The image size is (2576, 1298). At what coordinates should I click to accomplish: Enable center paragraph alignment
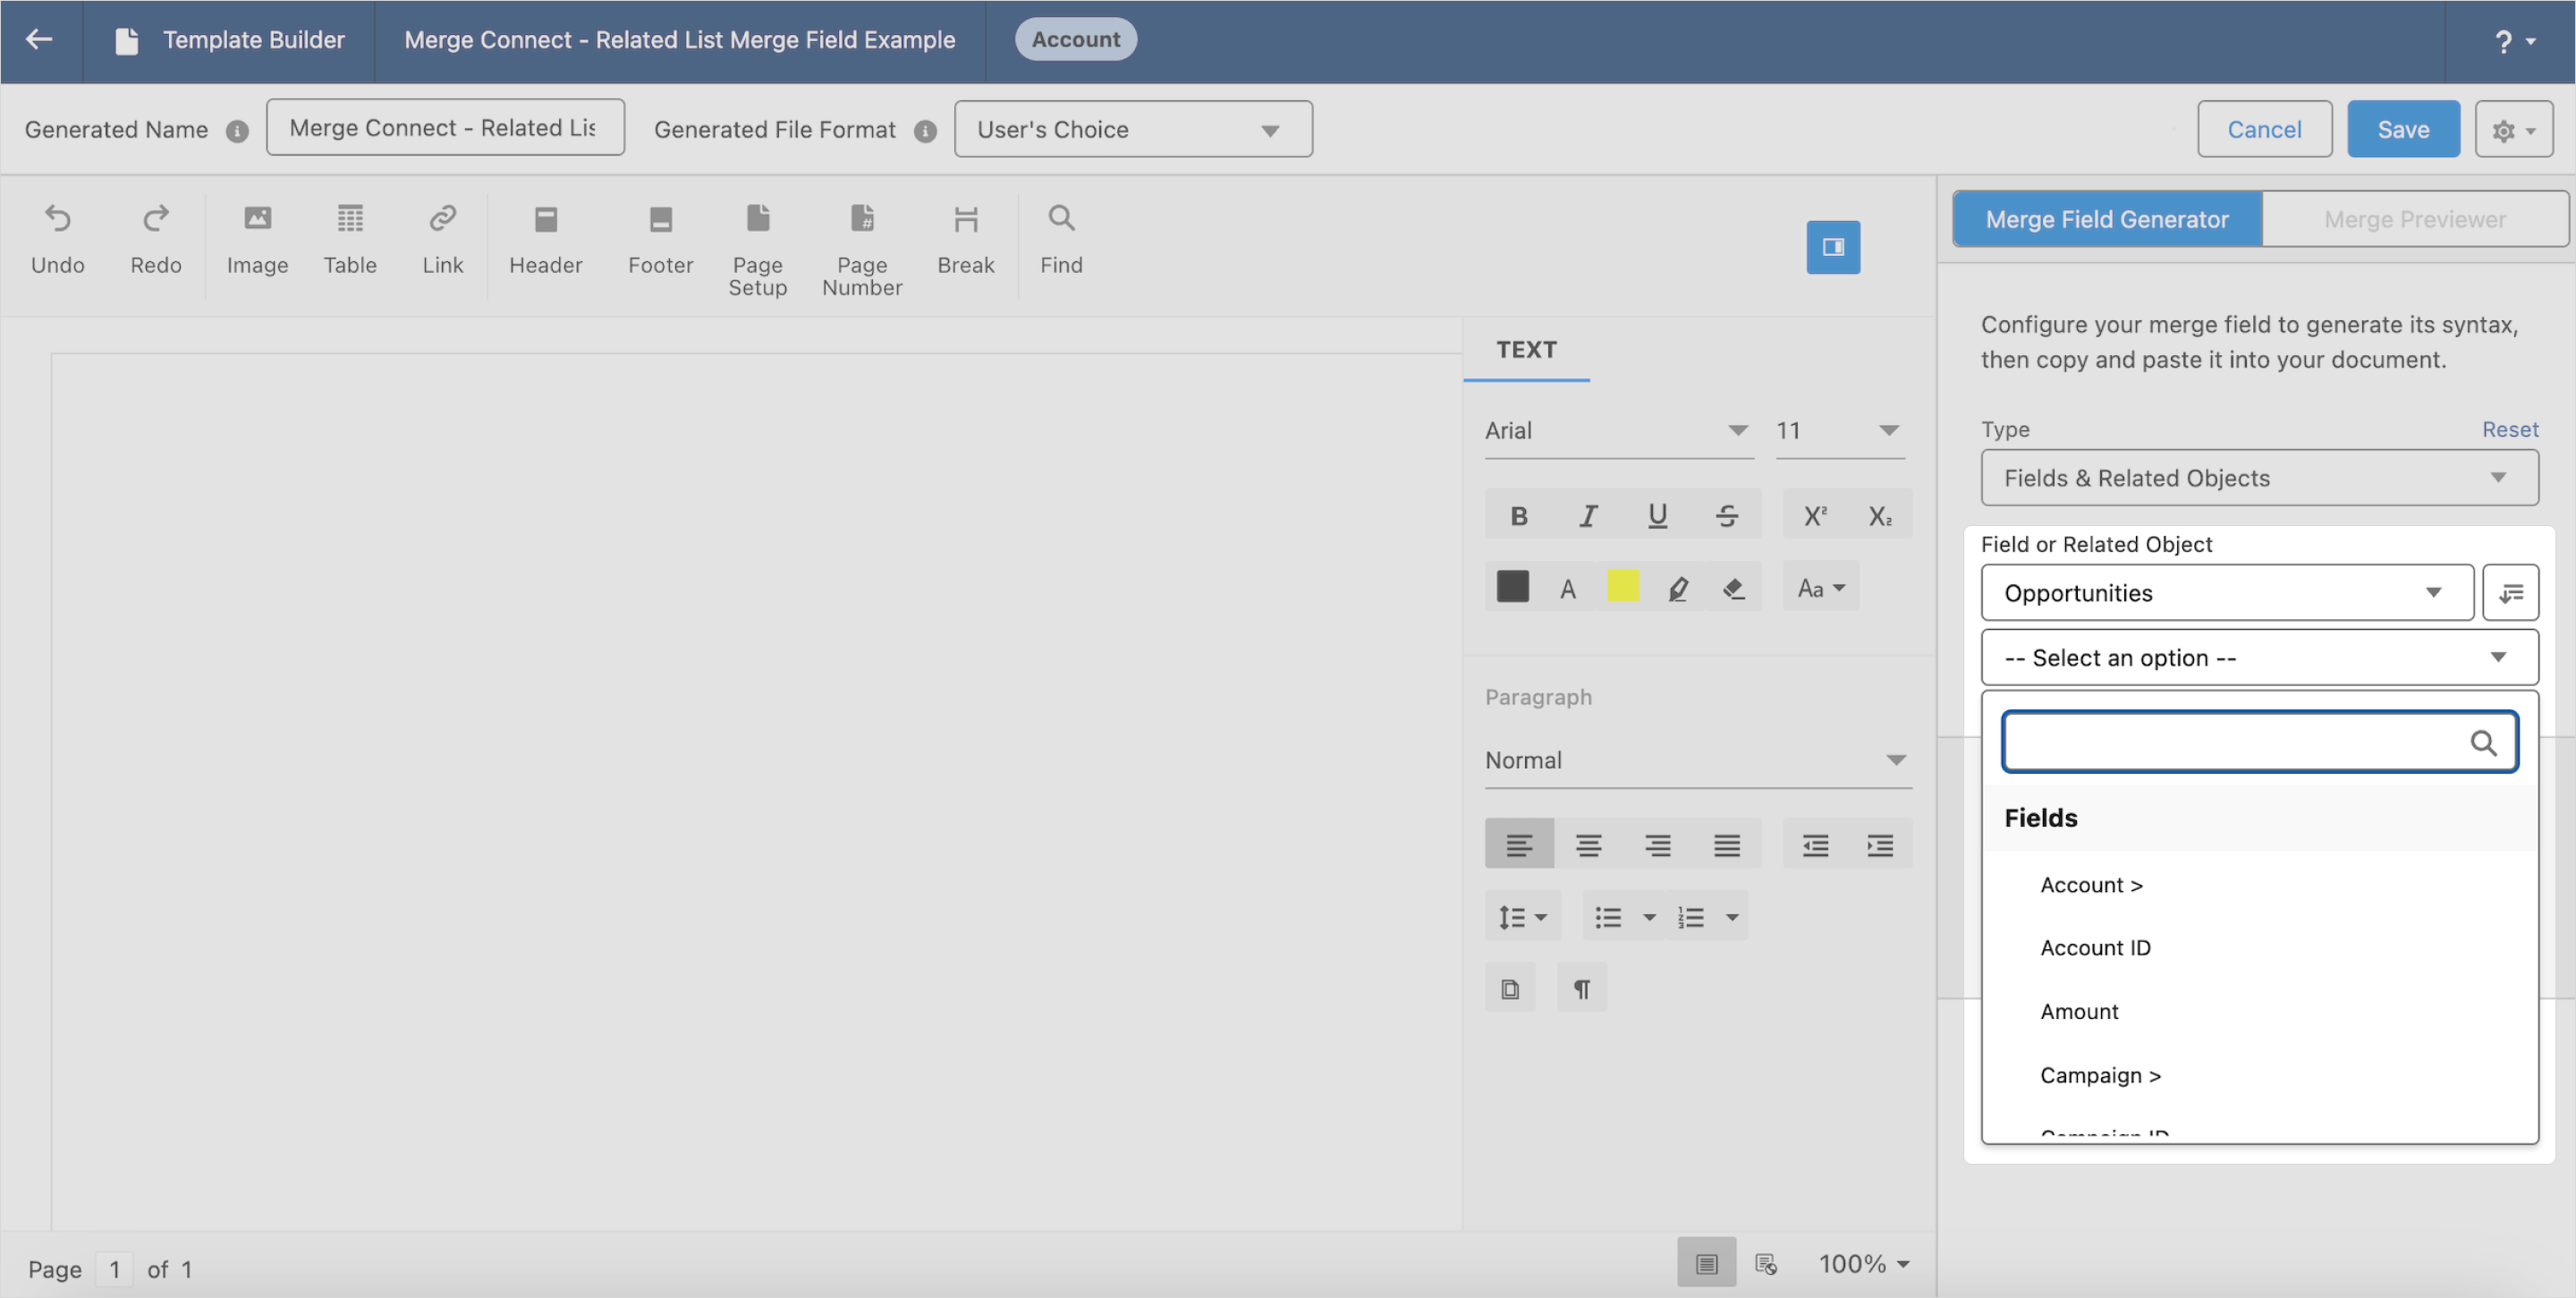(x=1588, y=845)
